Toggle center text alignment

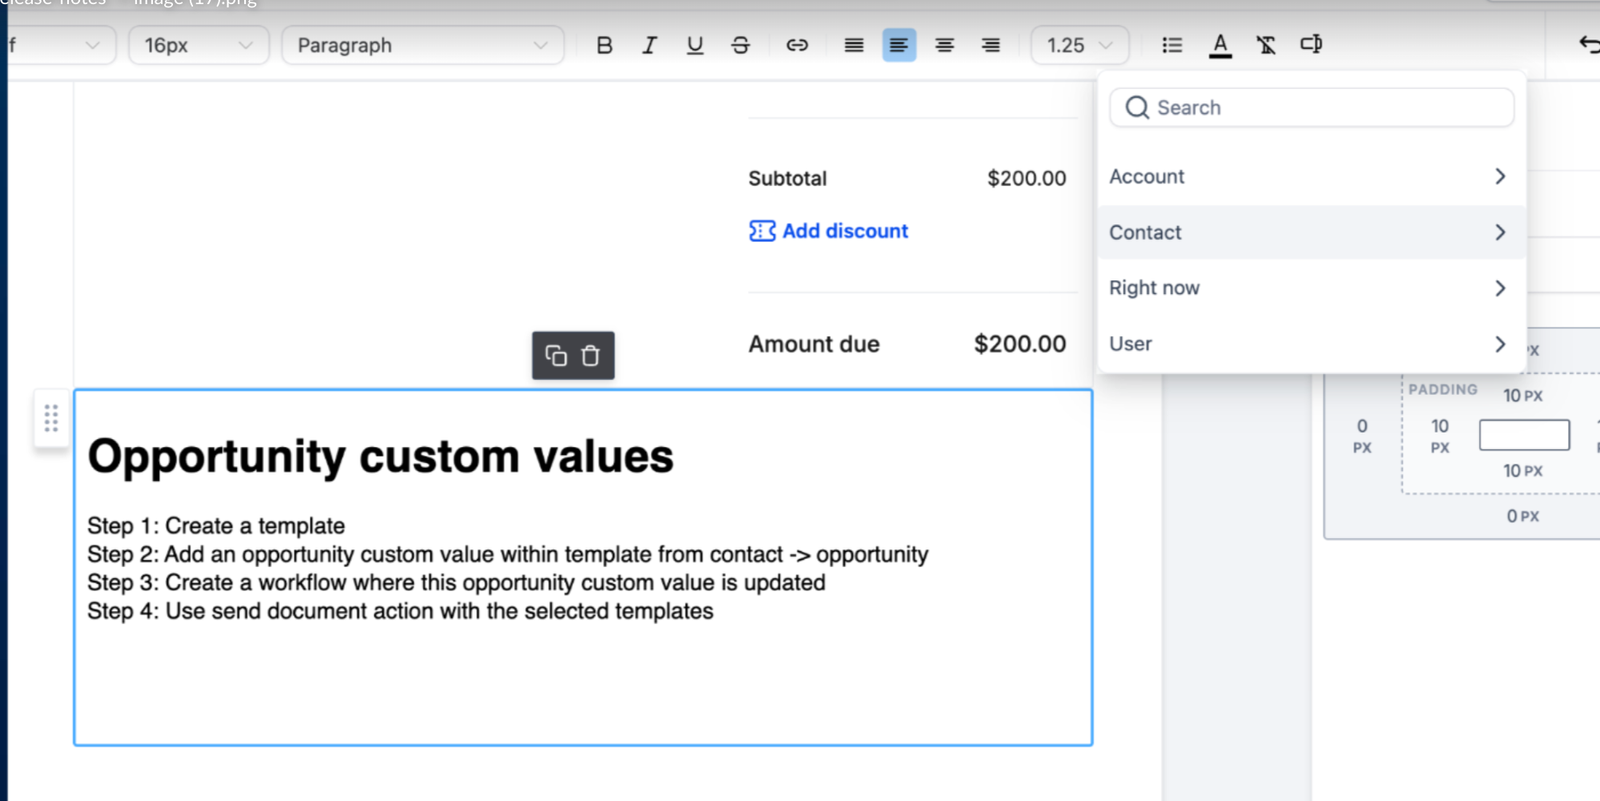(x=944, y=45)
